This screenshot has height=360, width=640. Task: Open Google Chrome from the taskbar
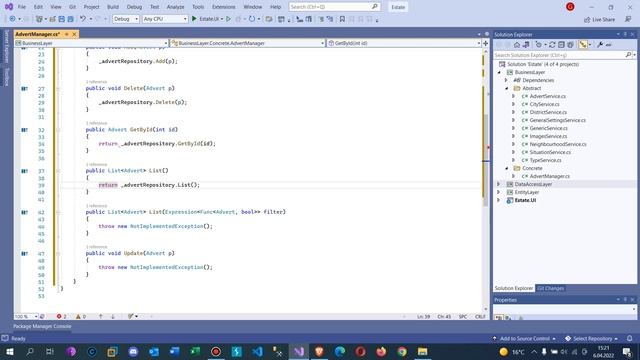point(402,351)
